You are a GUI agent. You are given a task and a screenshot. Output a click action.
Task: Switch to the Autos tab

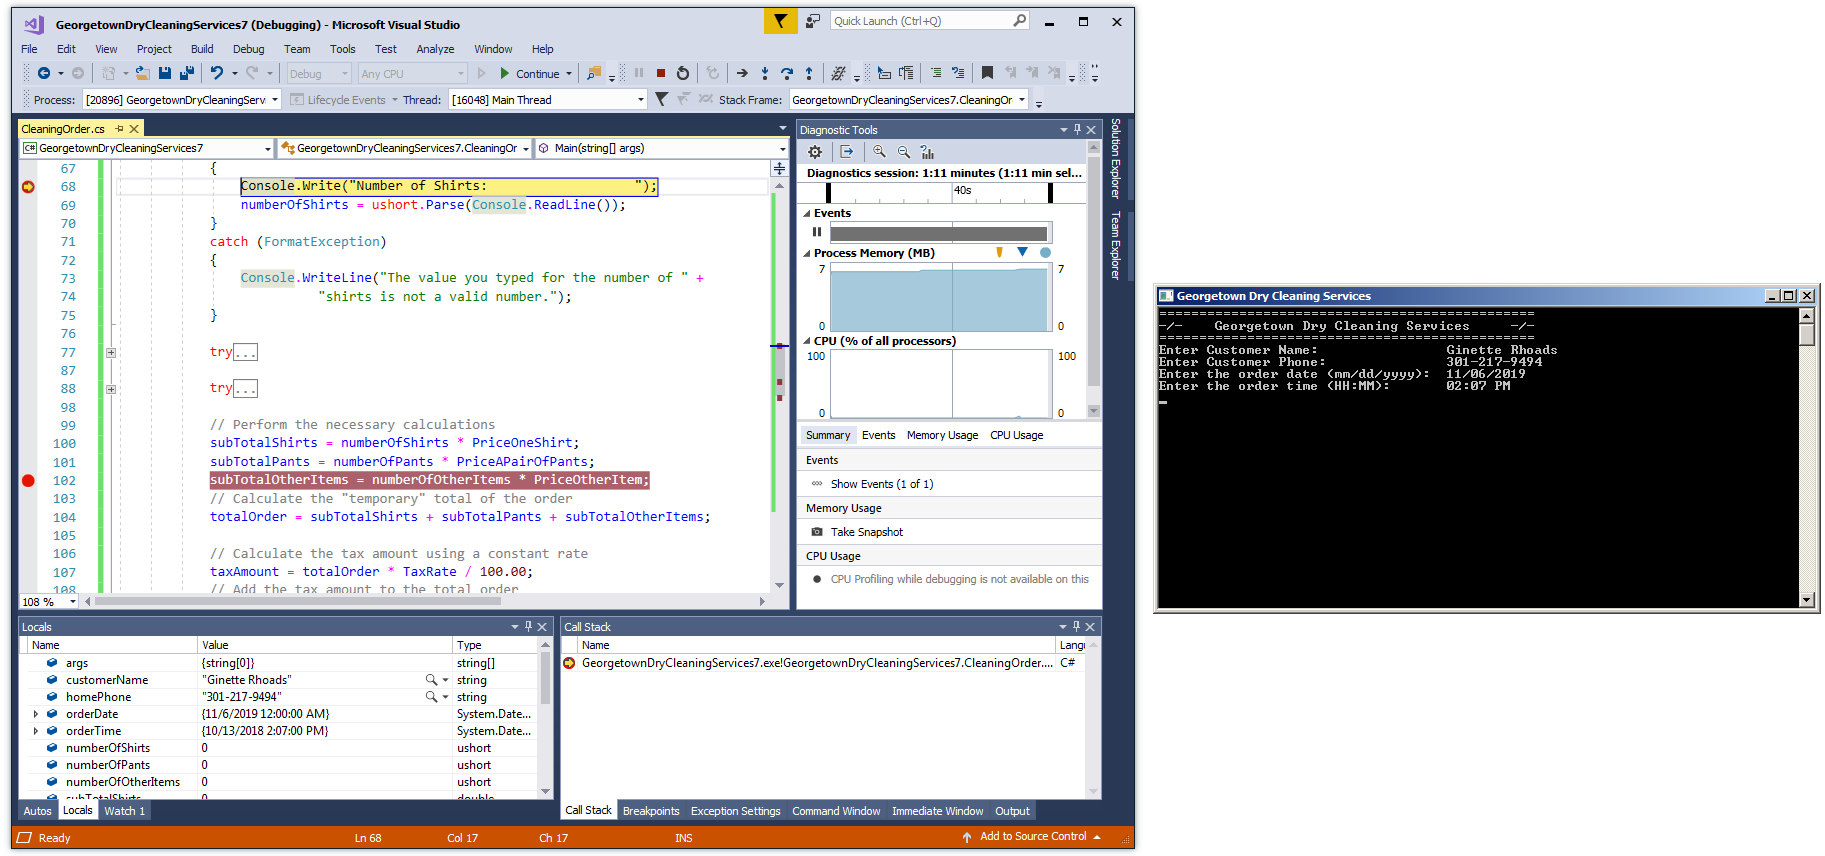37,811
